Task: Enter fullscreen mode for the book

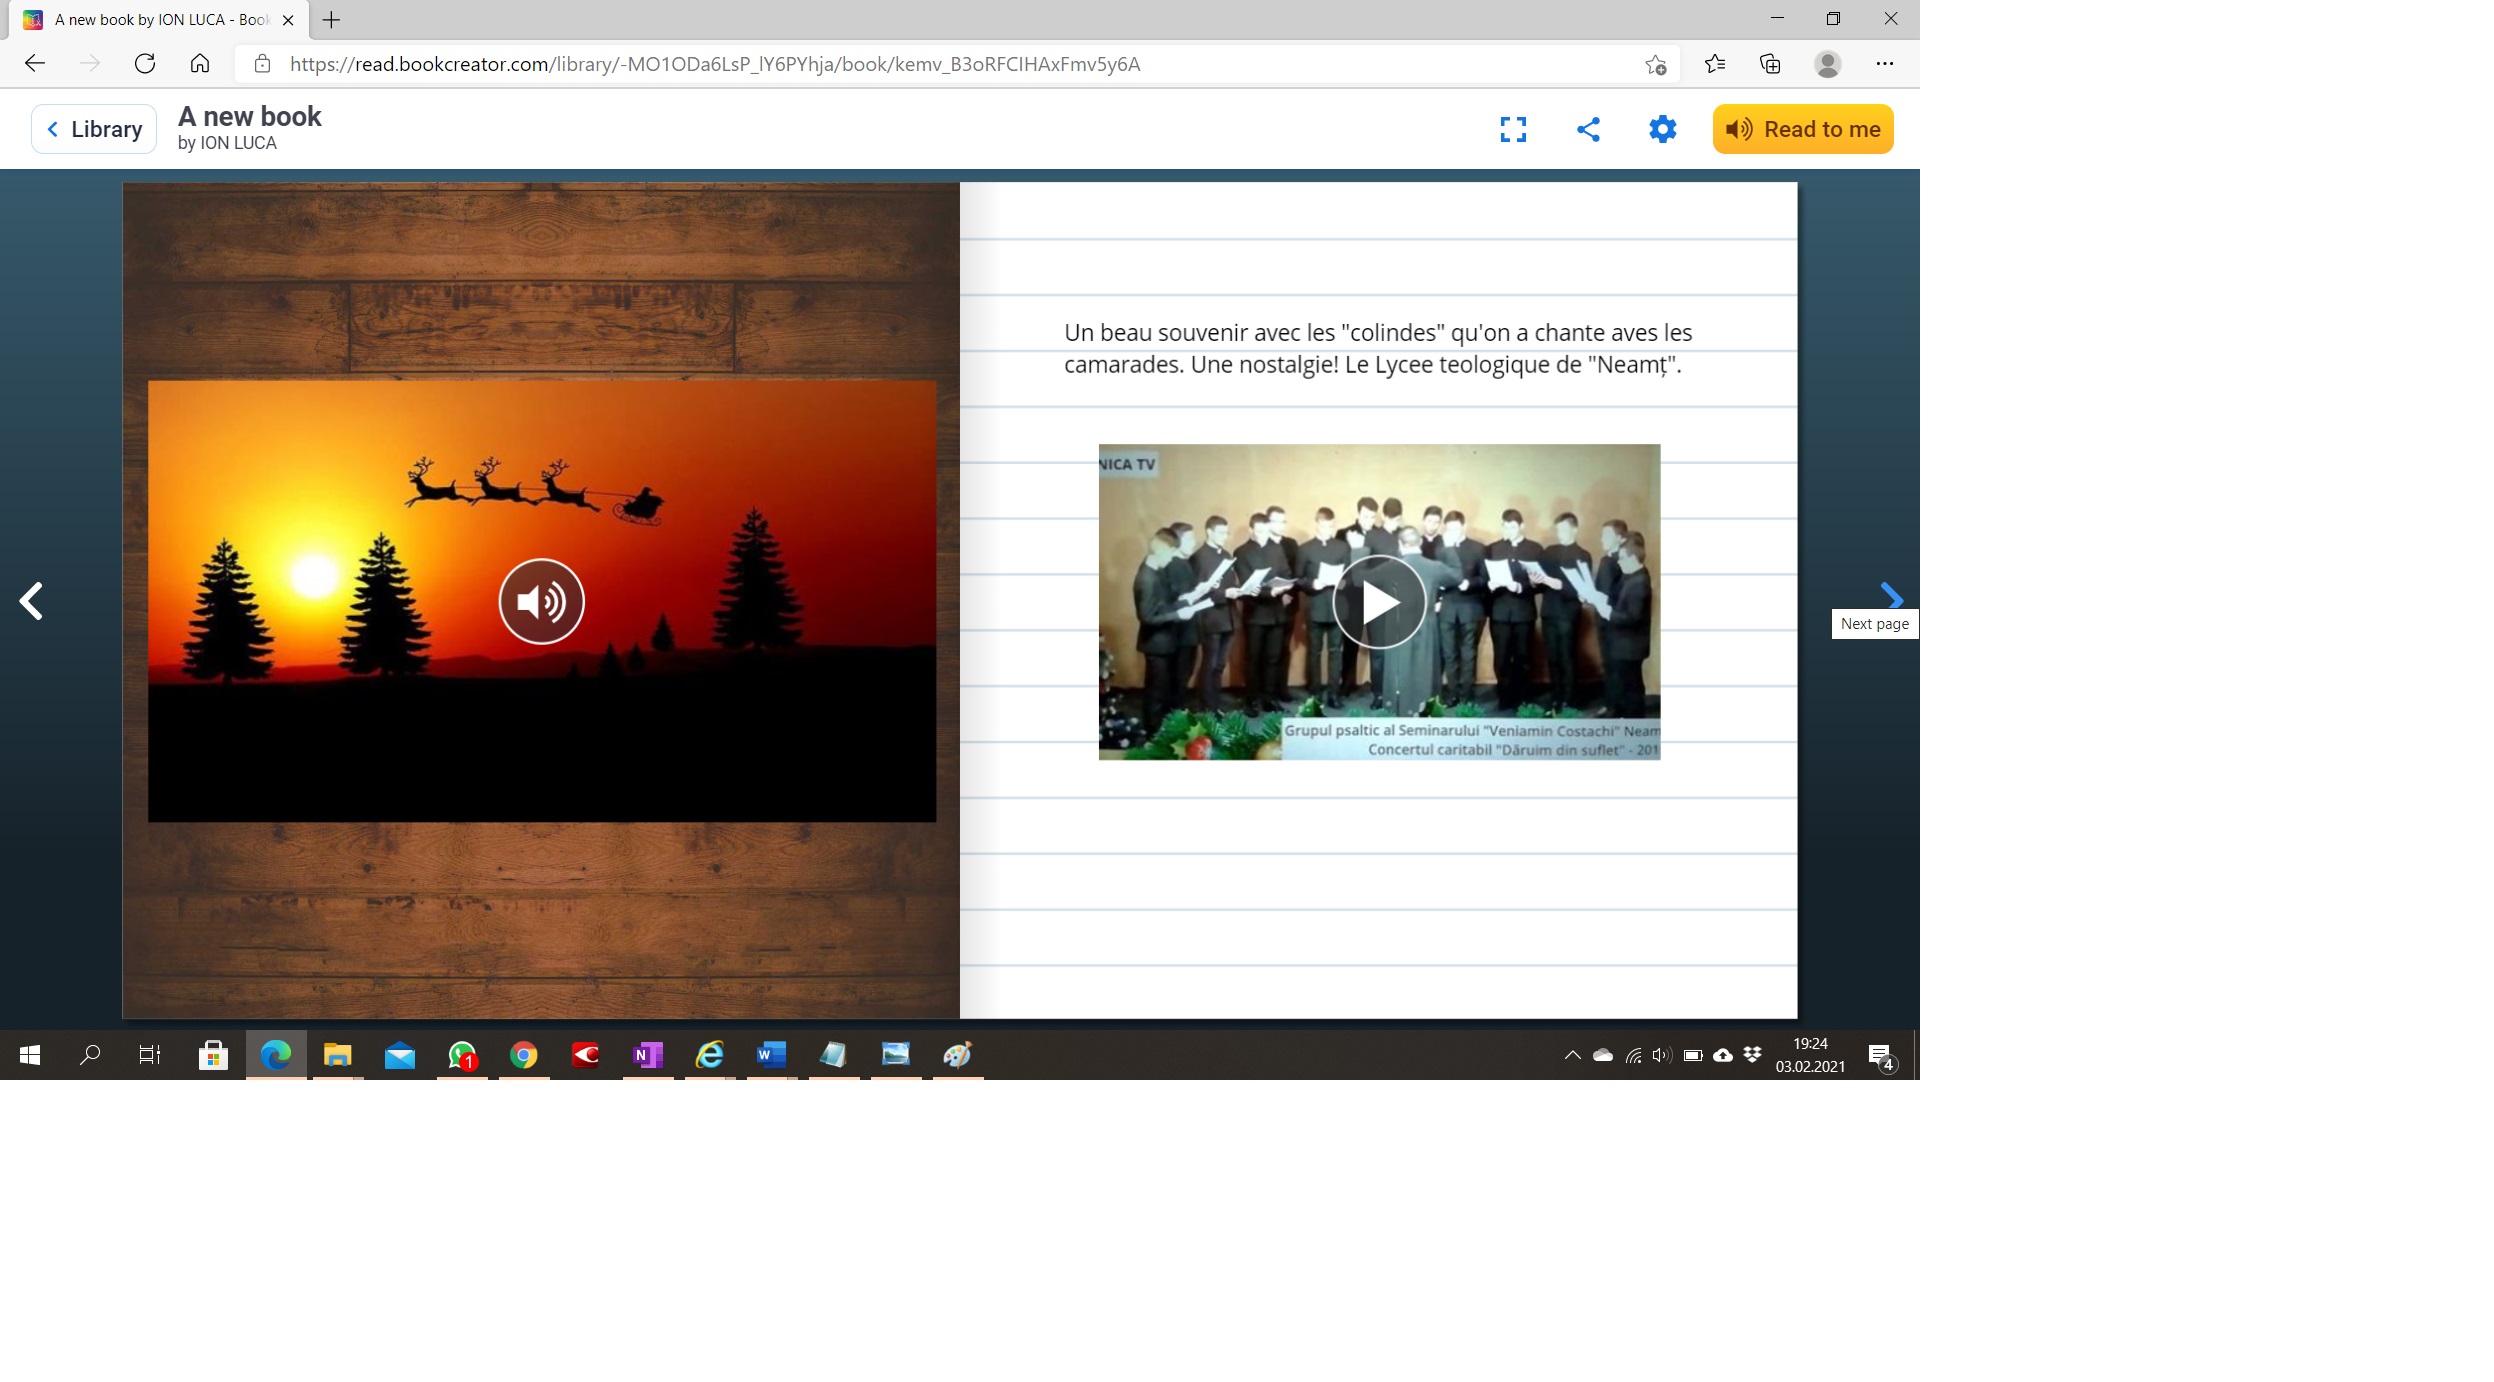Action: tap(1512, 129)
